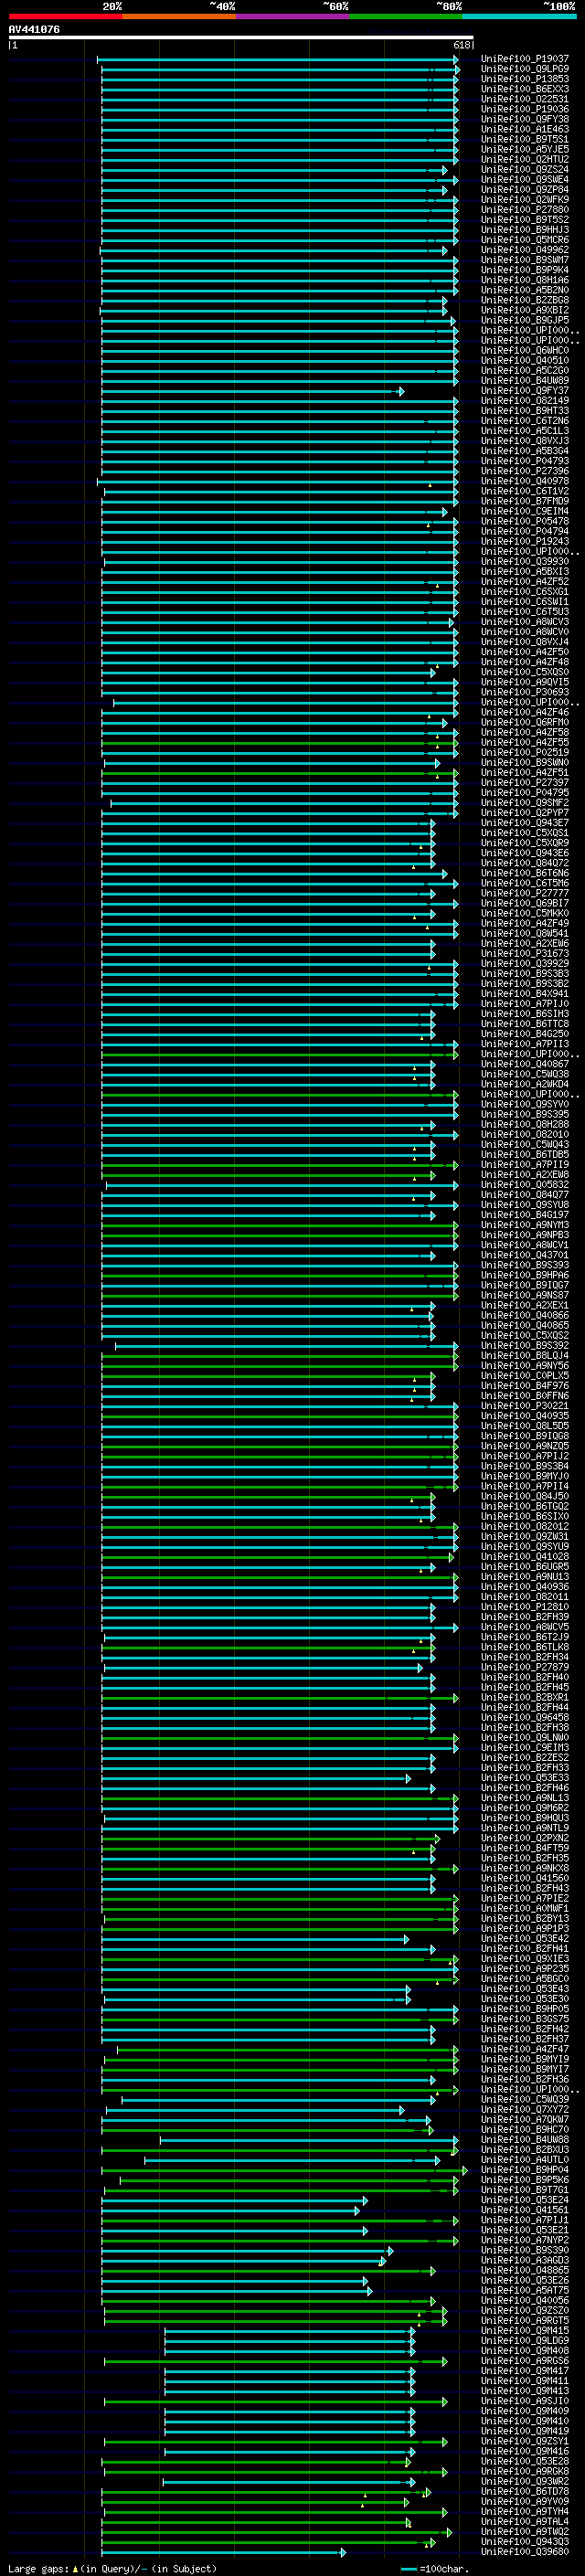Select the UniRef100_B6SIX0 label
The image size is (585, 2576).
point(524,1516)
